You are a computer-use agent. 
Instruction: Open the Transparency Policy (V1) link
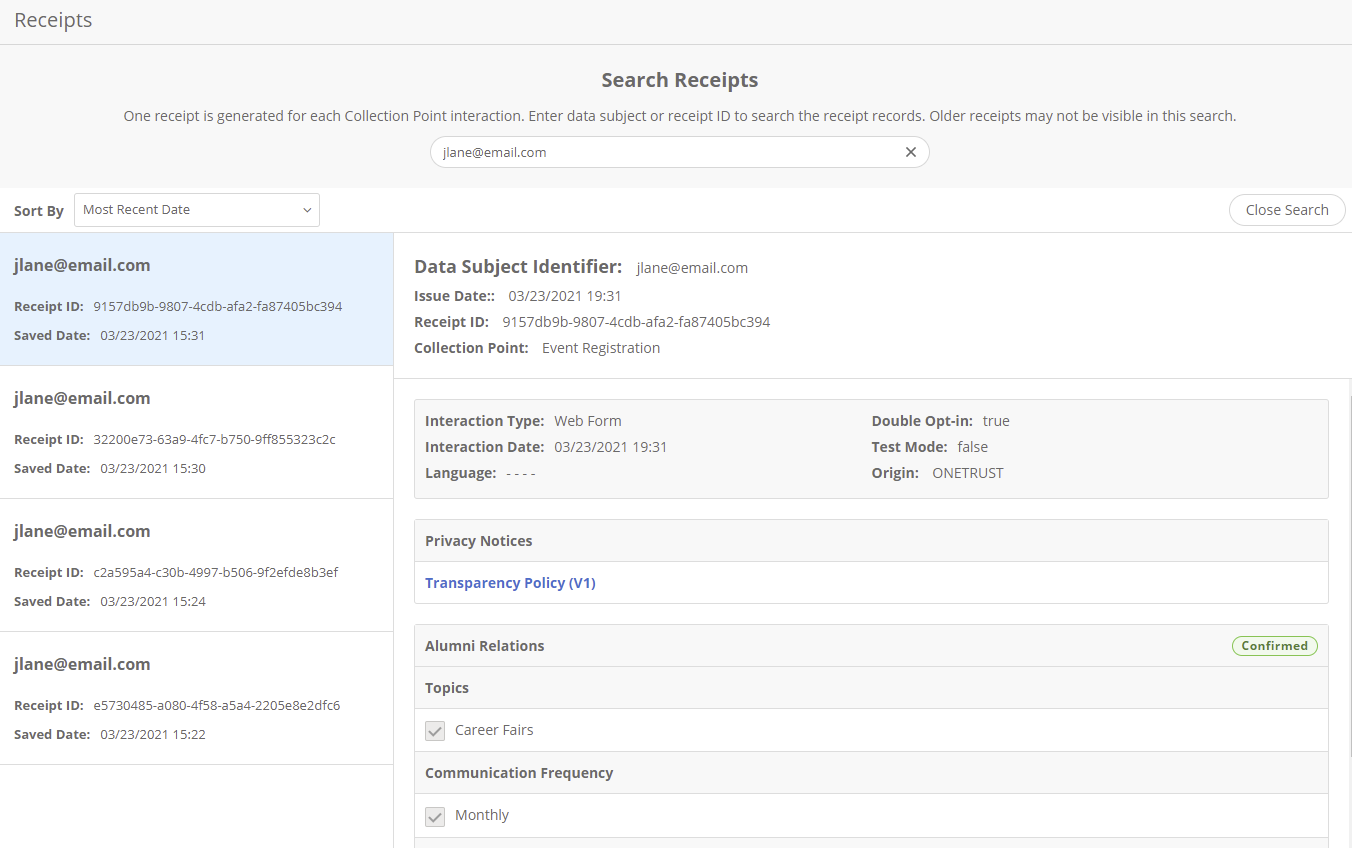click(510, 583)
